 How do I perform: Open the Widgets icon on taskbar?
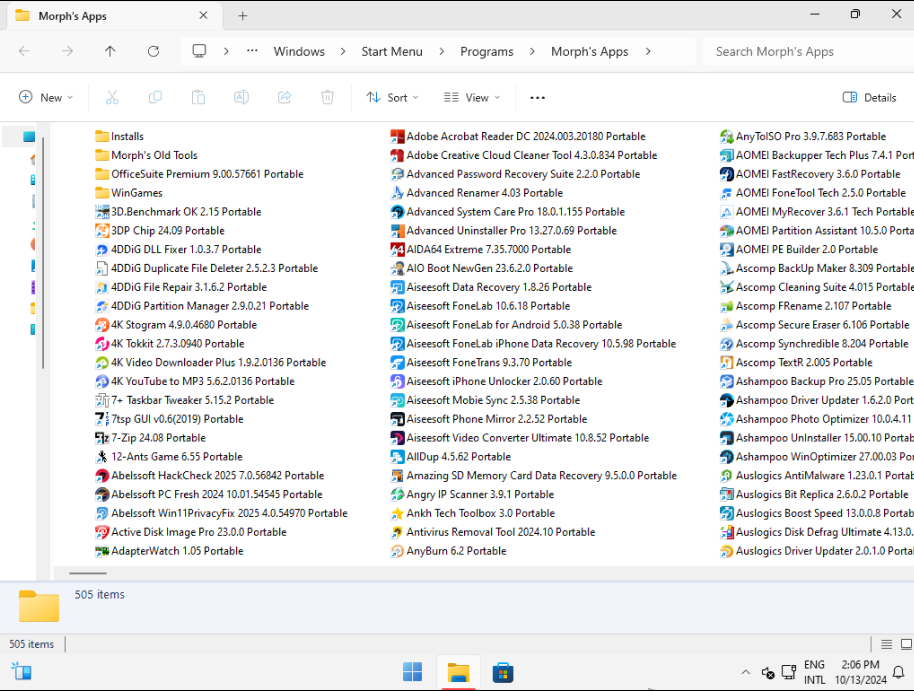click(x=22, y=672)
